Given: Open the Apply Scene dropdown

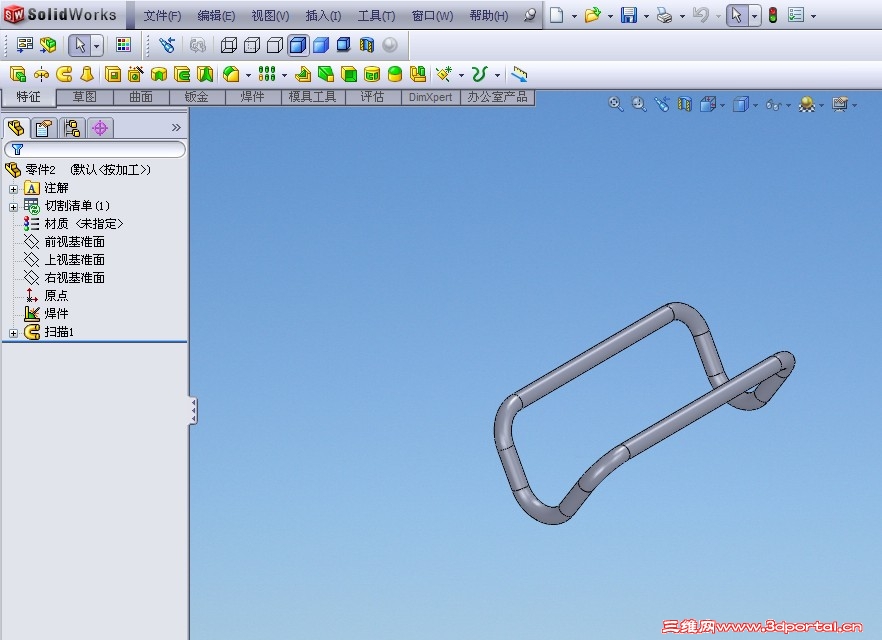Looking at the screenshot, I should pyautogui.click(x=821, y=105).
